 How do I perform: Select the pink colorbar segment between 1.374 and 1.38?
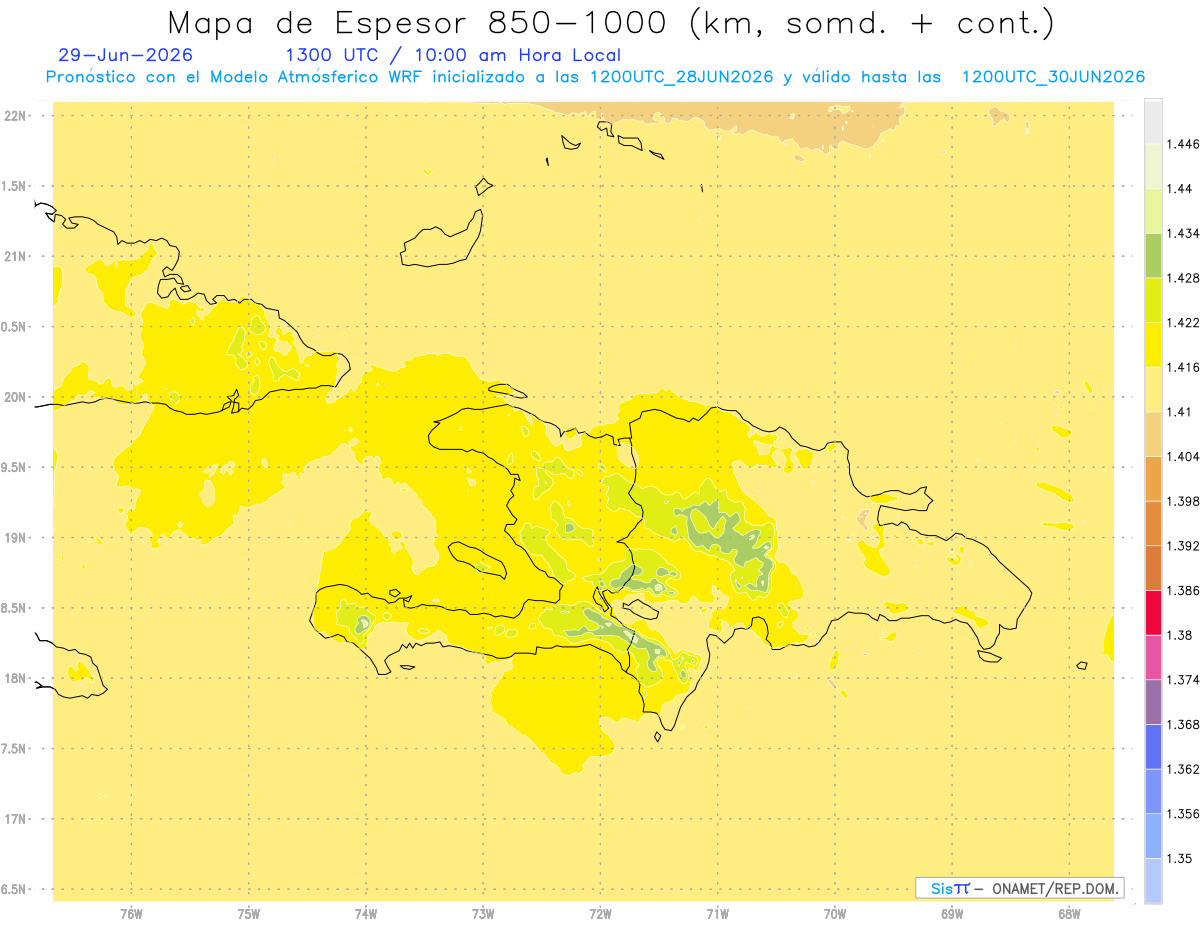point(1153,657)
